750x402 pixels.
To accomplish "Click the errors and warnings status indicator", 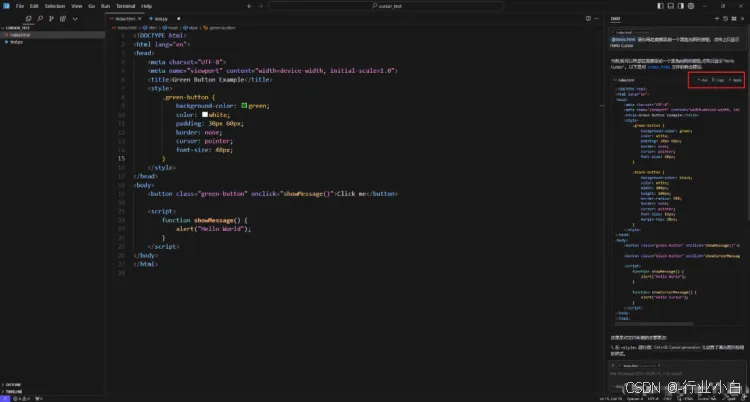I will pos(22,398).
